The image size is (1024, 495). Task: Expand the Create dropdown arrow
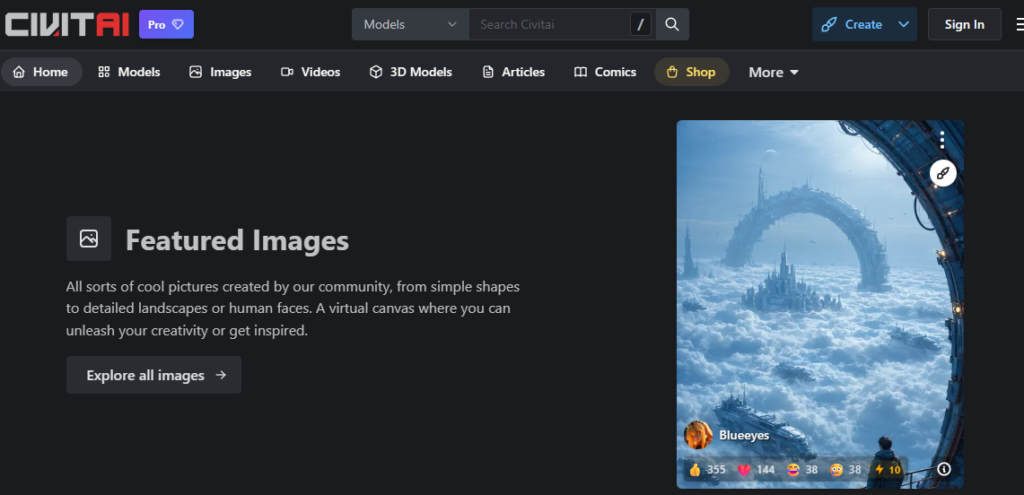pos(904,25)
